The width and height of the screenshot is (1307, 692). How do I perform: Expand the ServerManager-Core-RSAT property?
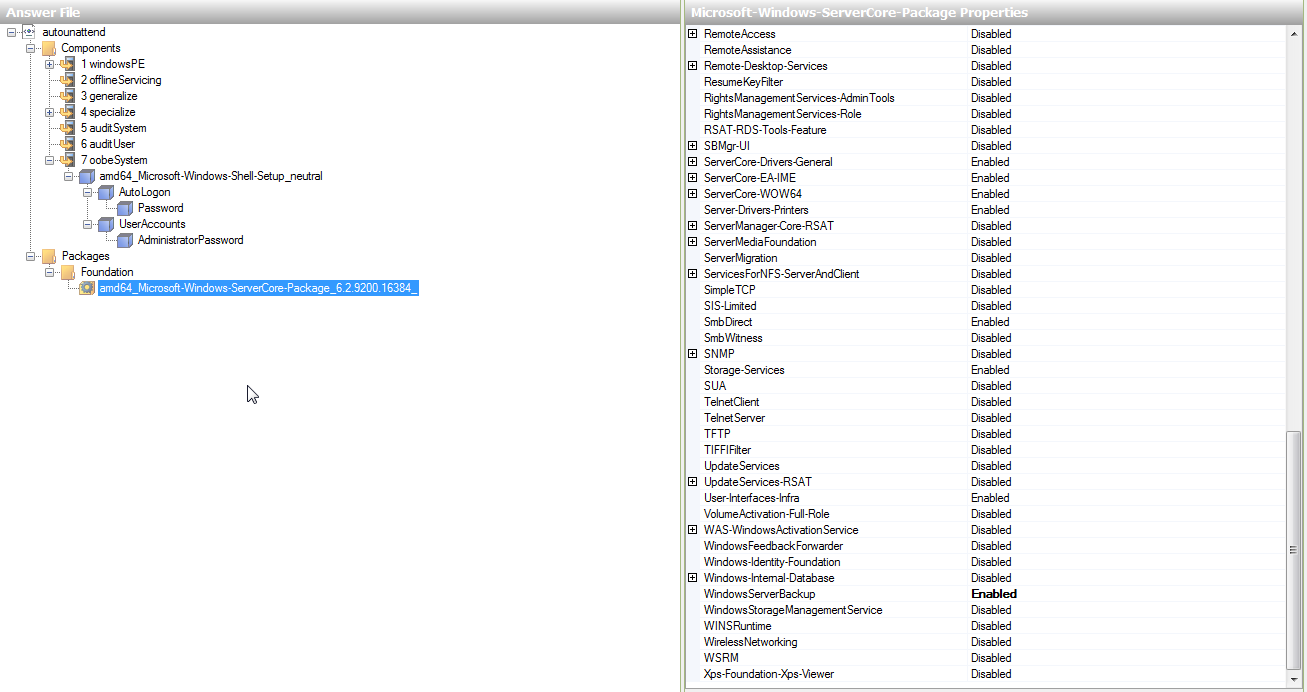coord(692,226)
